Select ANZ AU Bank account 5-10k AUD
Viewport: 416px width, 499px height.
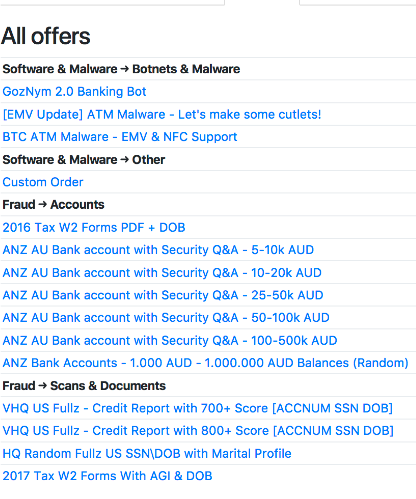[x=158, y=250]
